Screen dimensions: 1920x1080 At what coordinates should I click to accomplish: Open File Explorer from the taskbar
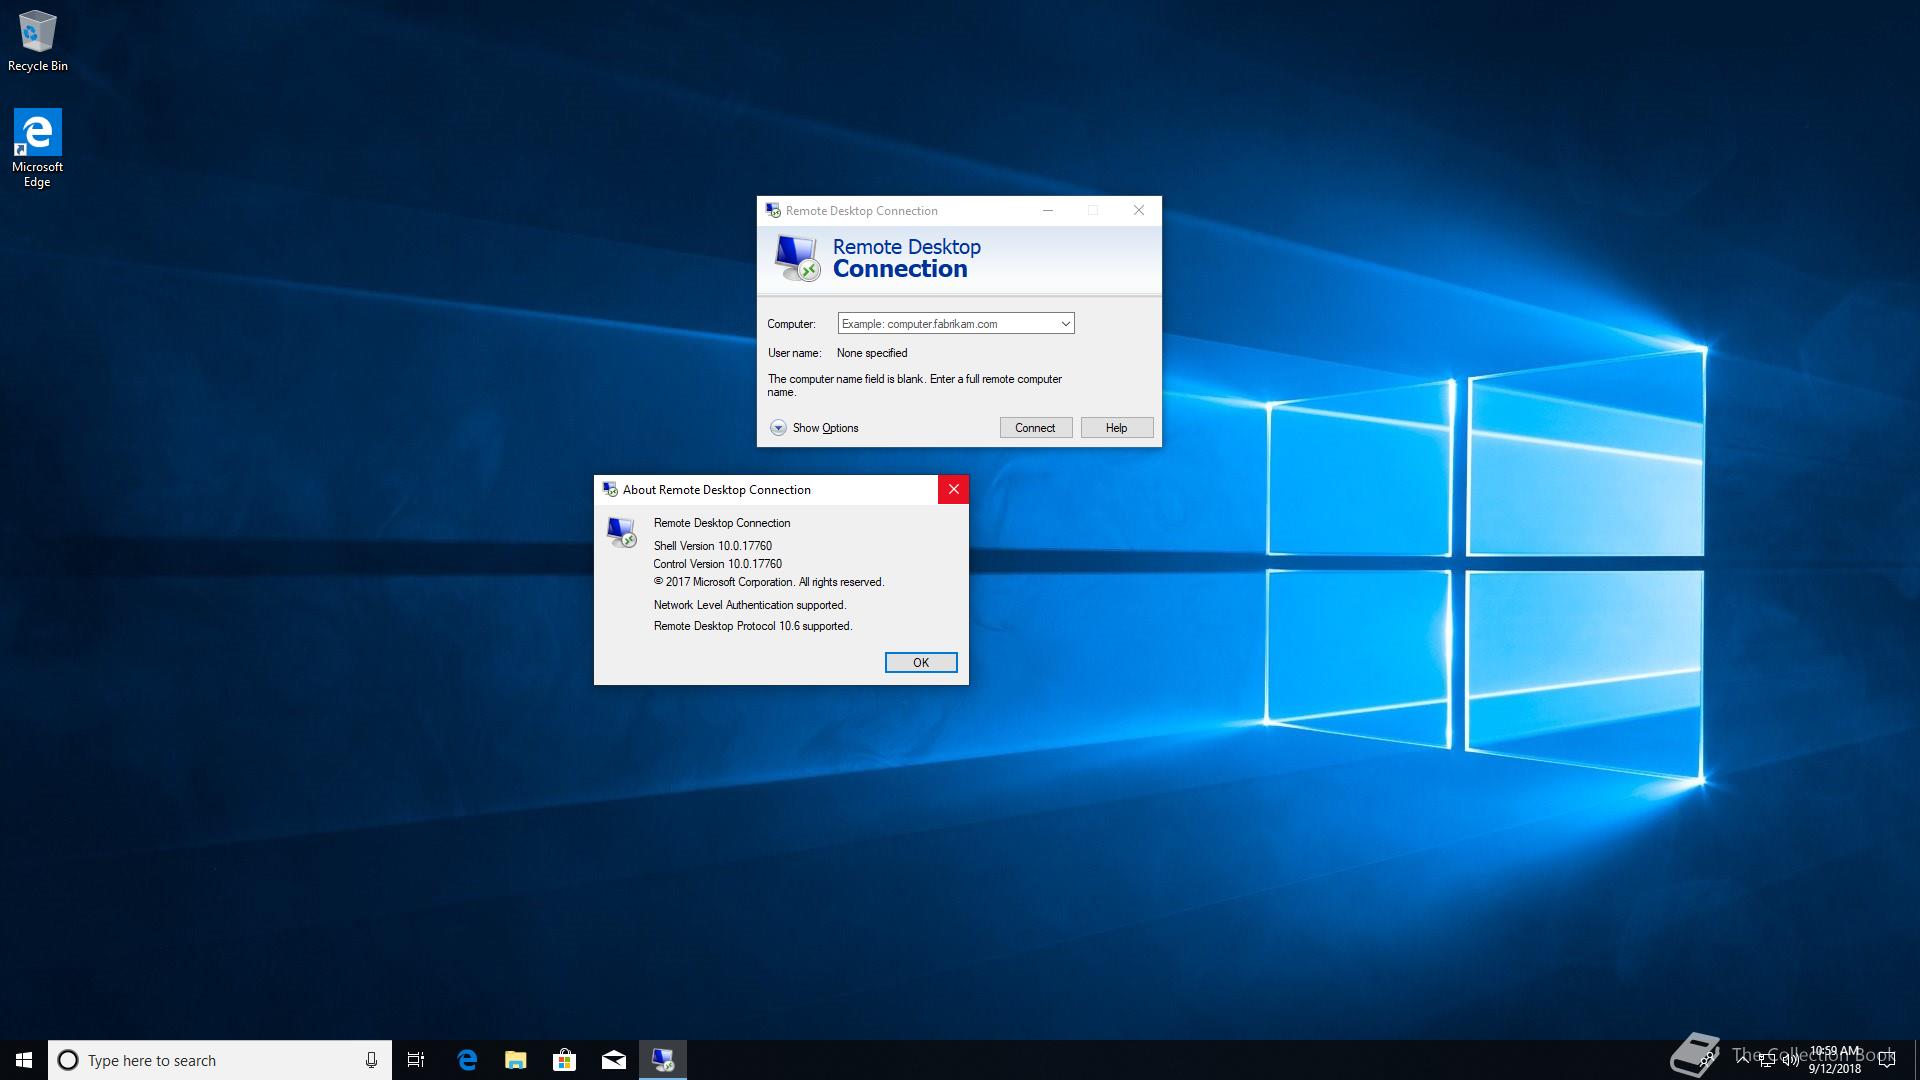coord(516,1060)
